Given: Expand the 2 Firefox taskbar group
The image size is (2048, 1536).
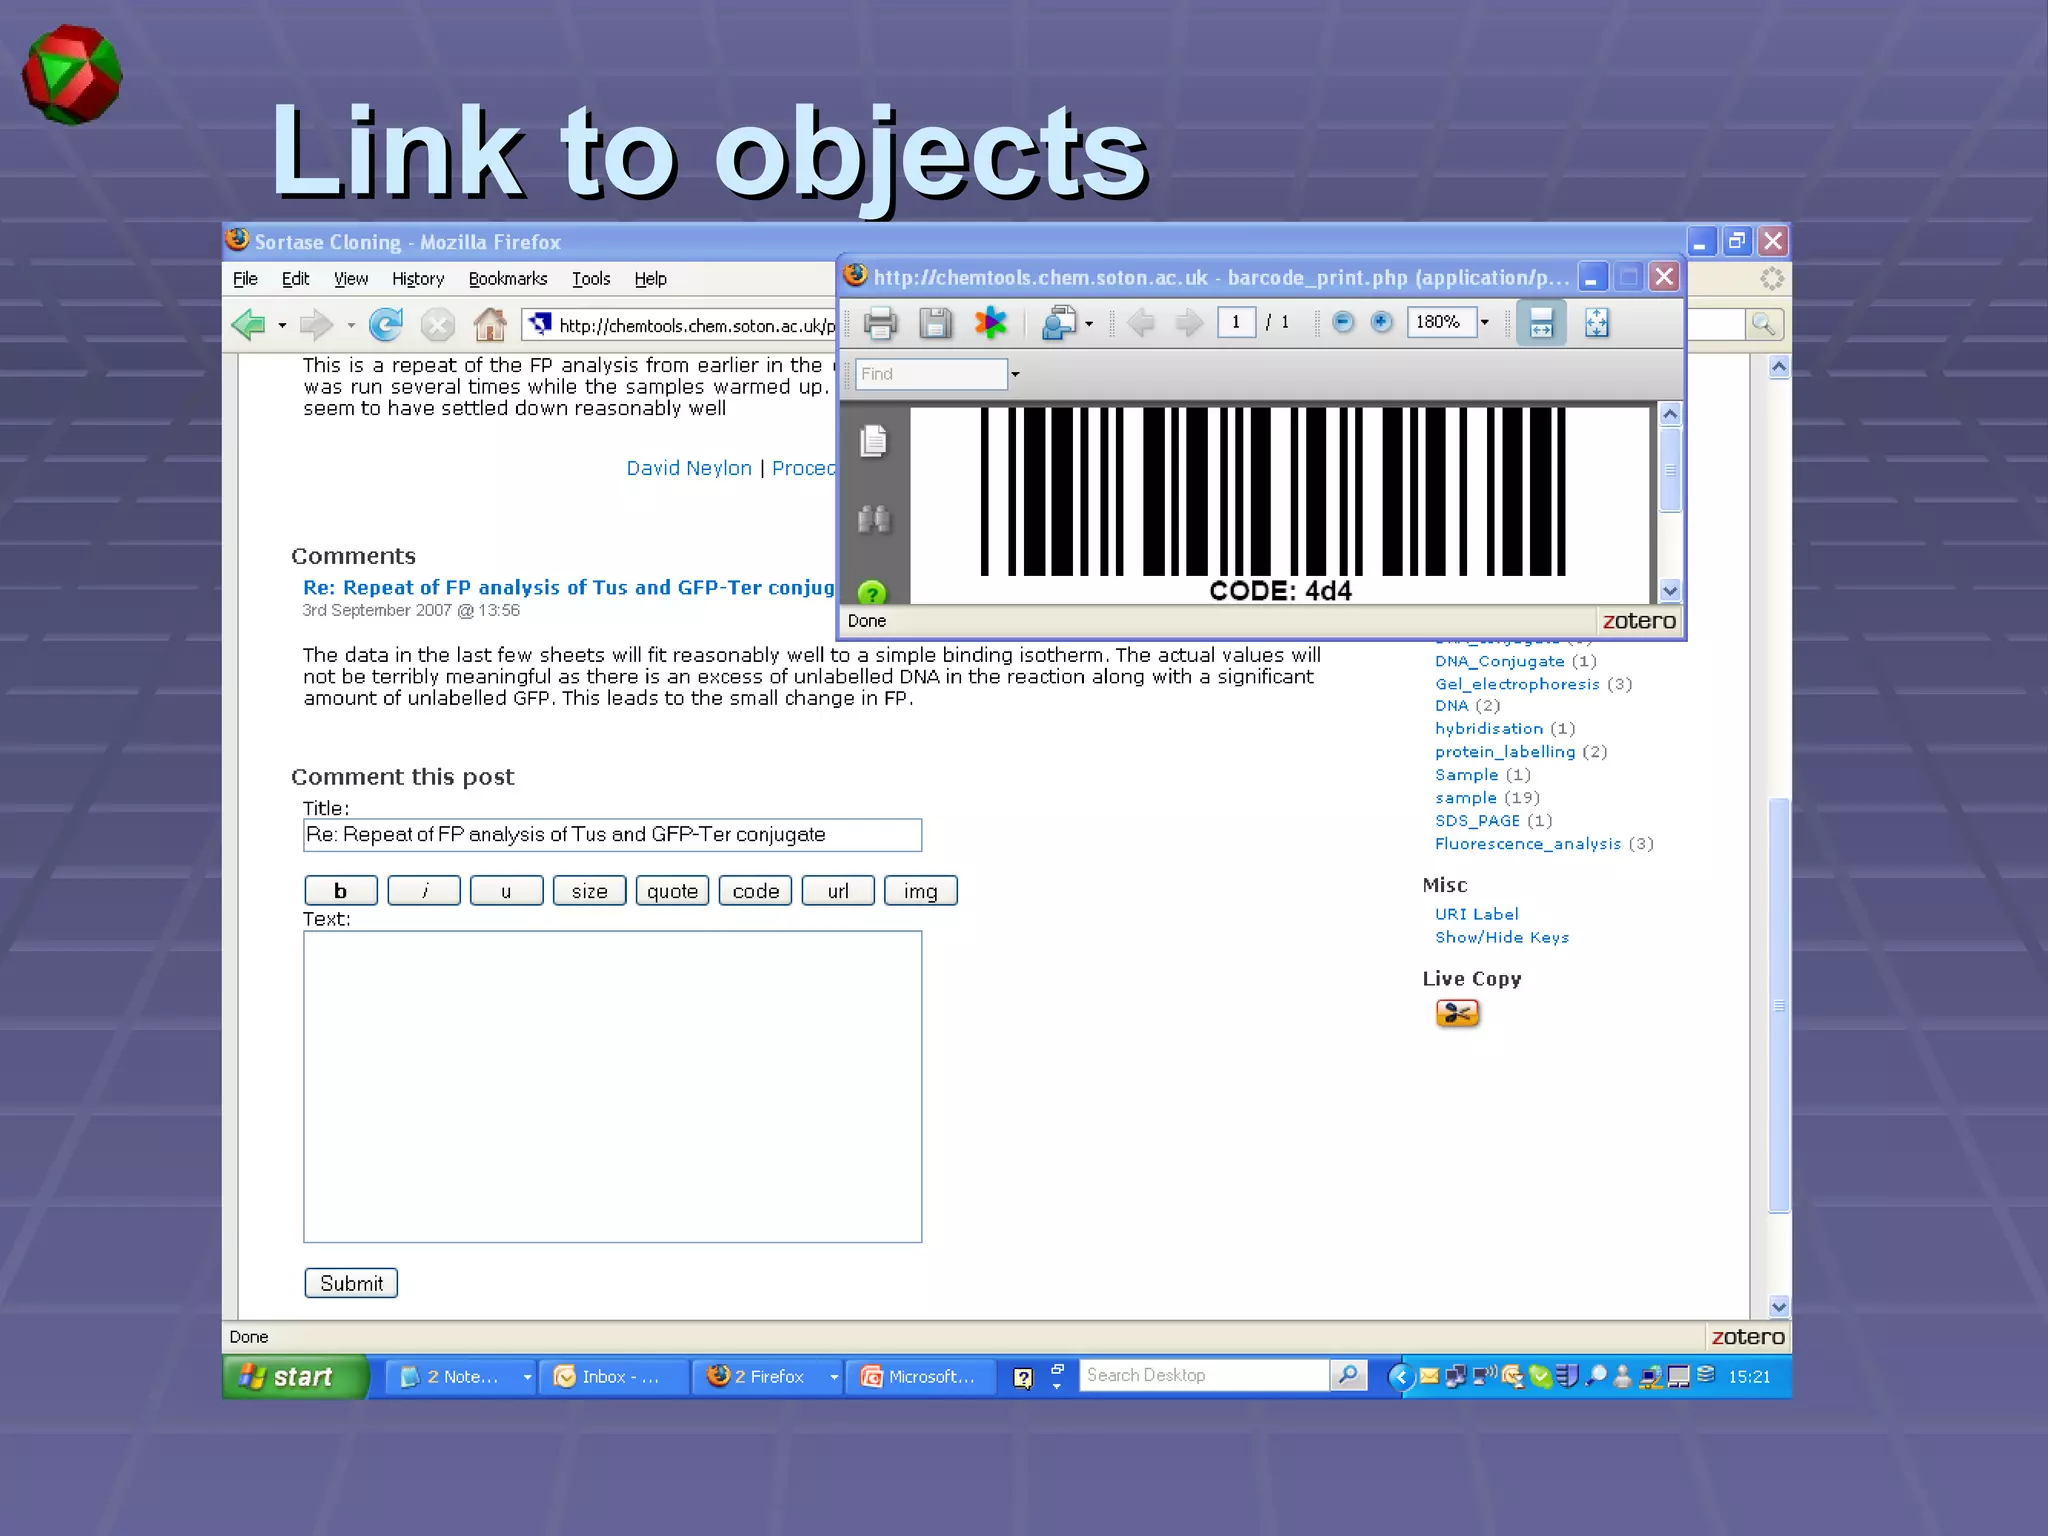Looking at the screenshot, I should click(833, 1377).
